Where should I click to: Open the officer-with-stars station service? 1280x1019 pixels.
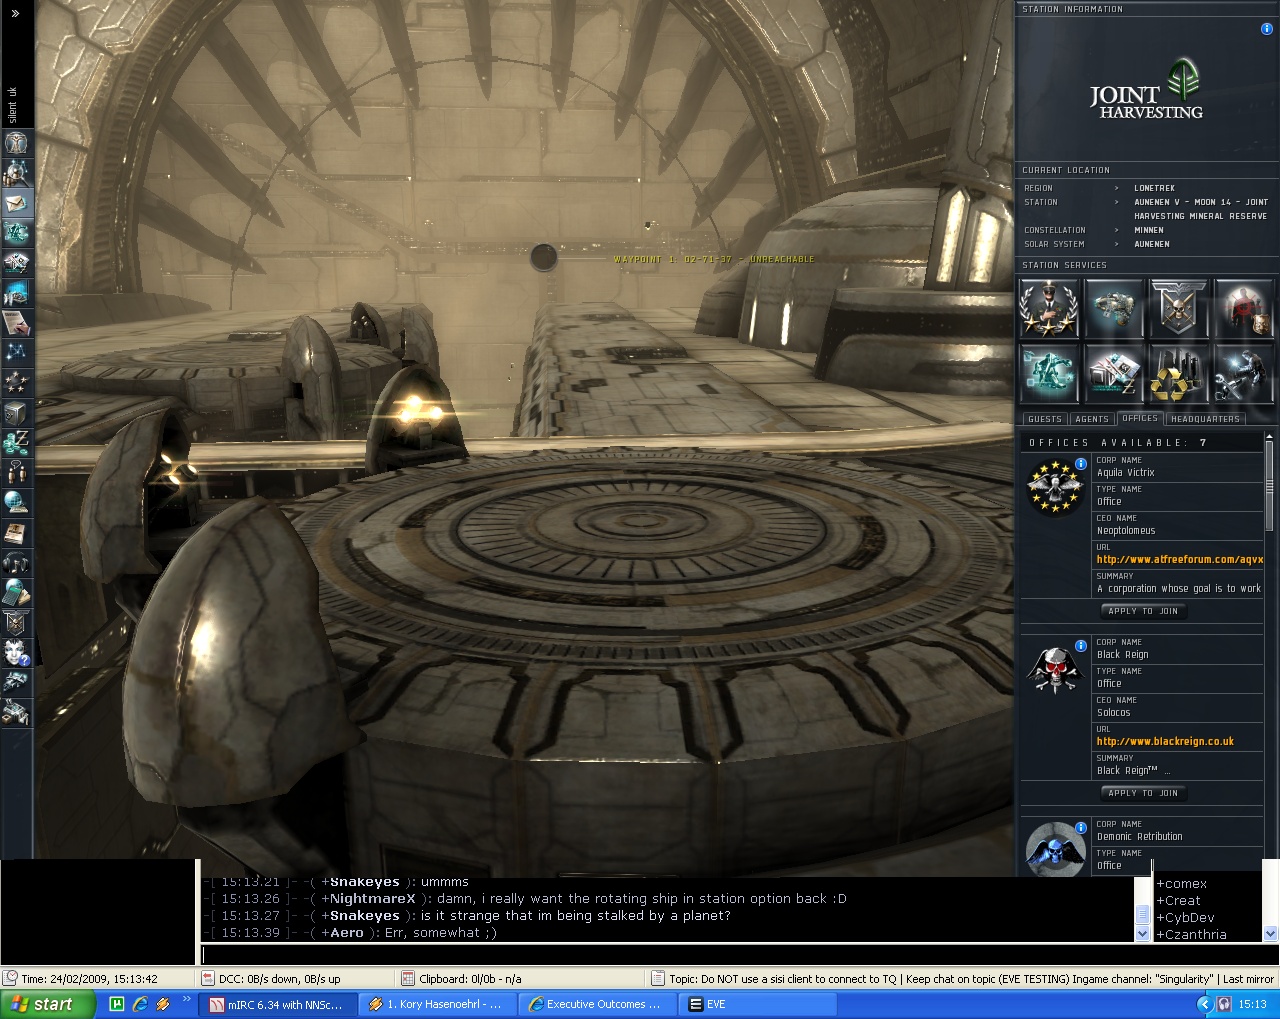point(1048,309)
